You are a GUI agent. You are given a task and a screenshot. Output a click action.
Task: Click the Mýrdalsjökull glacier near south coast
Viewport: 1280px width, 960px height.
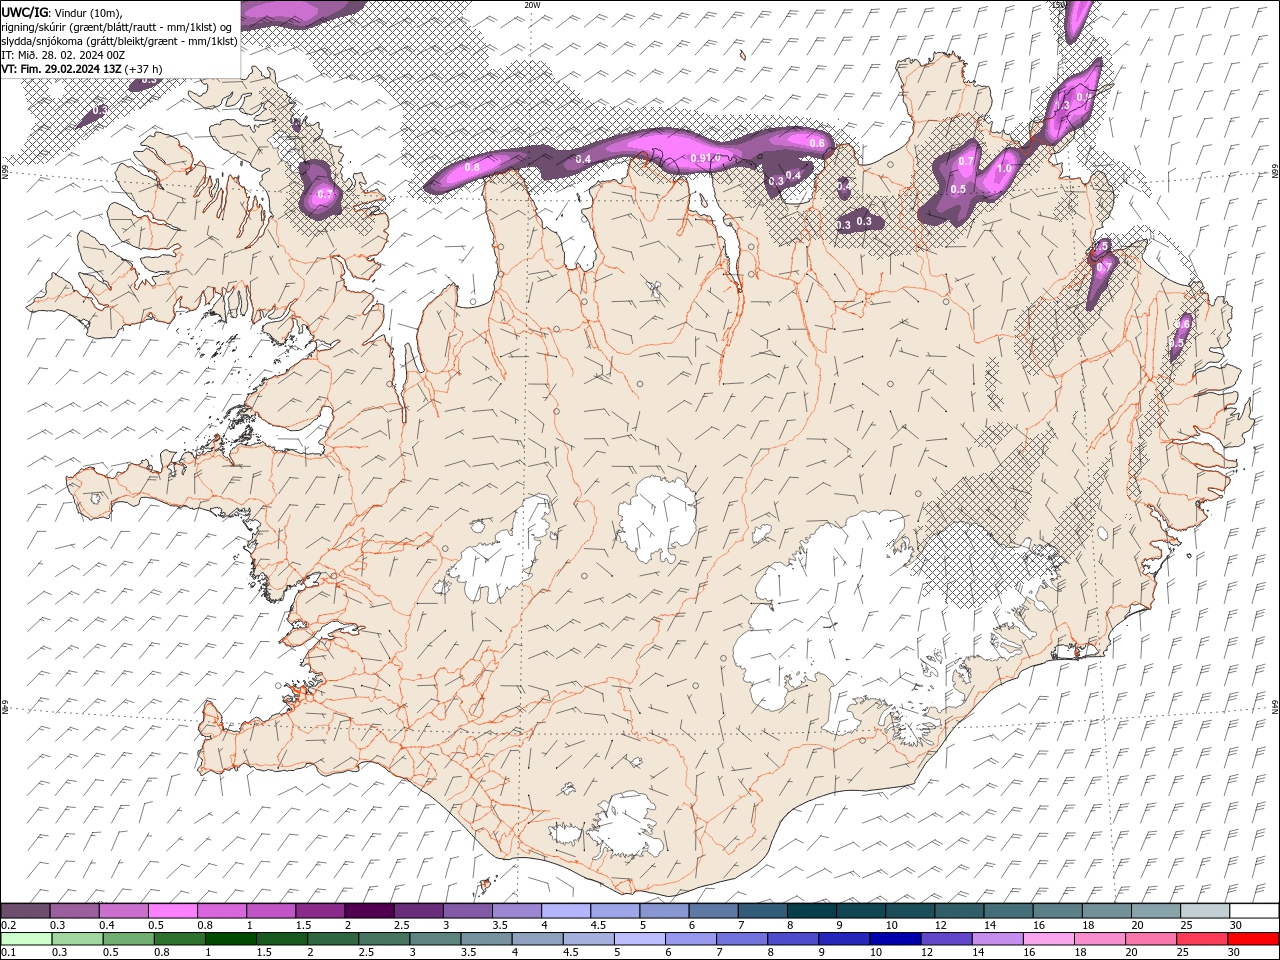[x=627, y=826]
